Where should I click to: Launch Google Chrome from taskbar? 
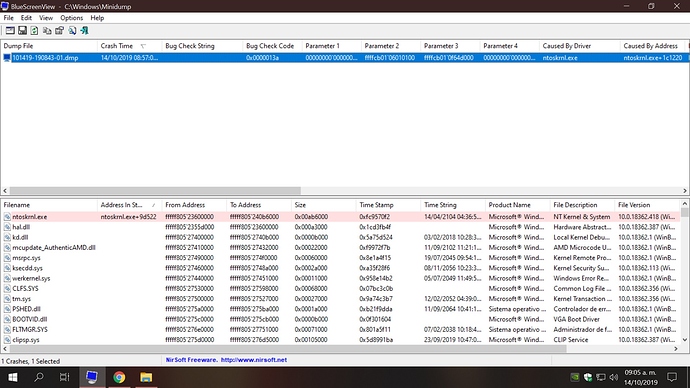(x=119, y=377)
